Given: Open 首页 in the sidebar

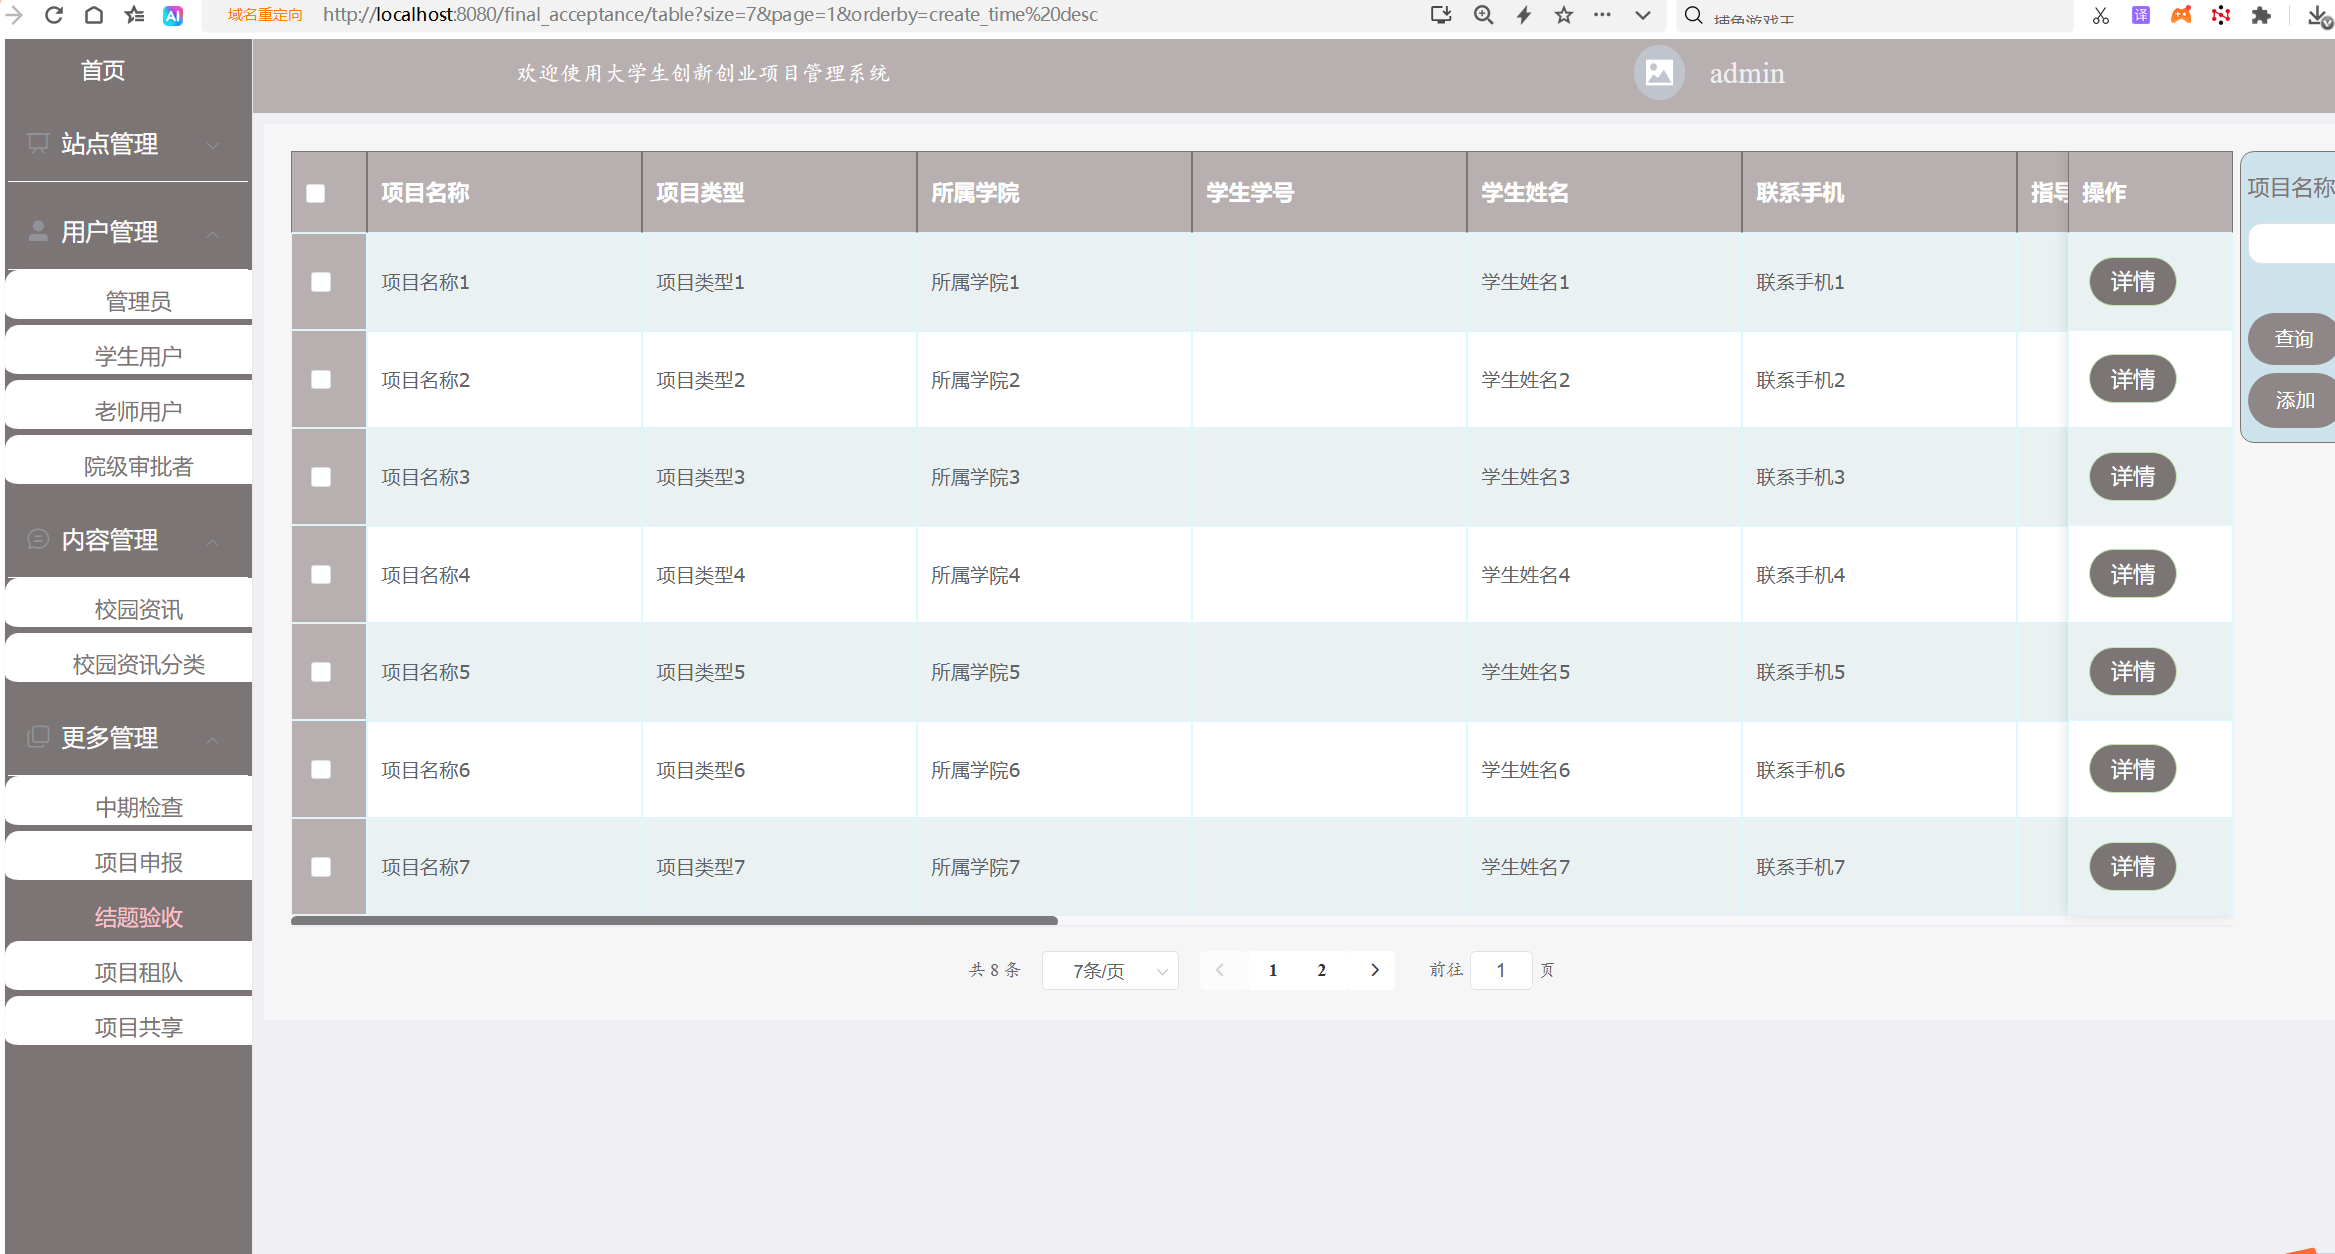Looking at the screenshot, I should point(103,70).
